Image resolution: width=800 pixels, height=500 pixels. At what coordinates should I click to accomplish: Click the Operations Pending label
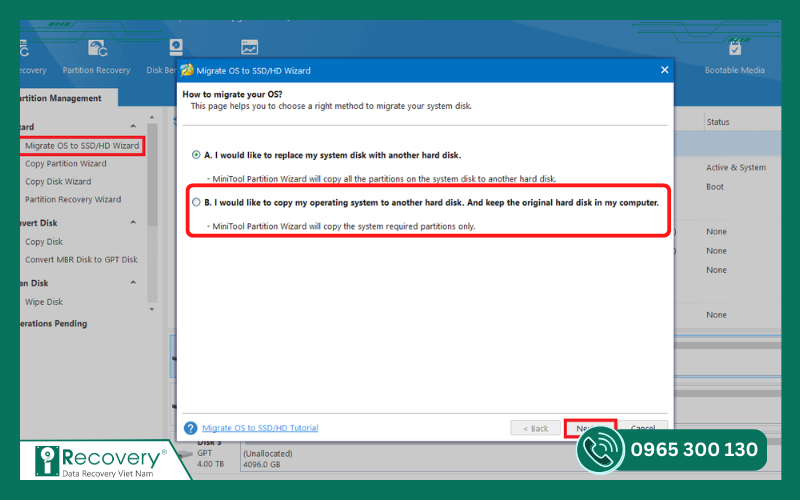54,323
